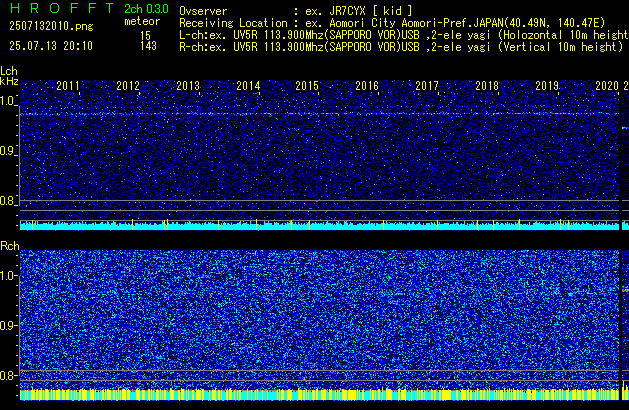
Task: Click the 2017 time marker in Lch
Action: coord(427,86)
